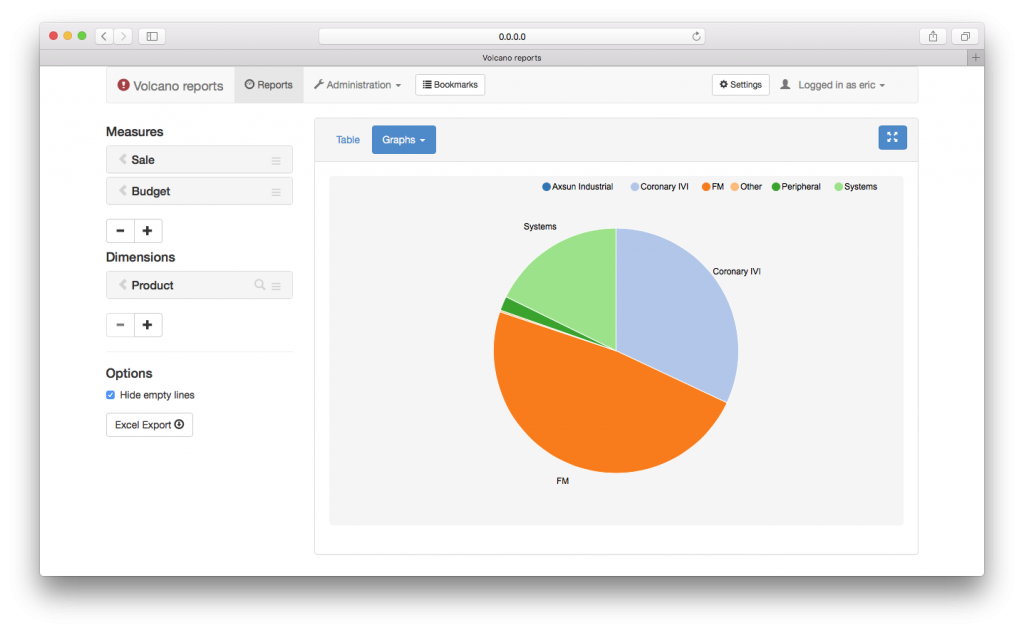Click the fullscreen expand graph button
Image resolution: width=1024 pixels, height=633 pixels.
click(892, 137)
